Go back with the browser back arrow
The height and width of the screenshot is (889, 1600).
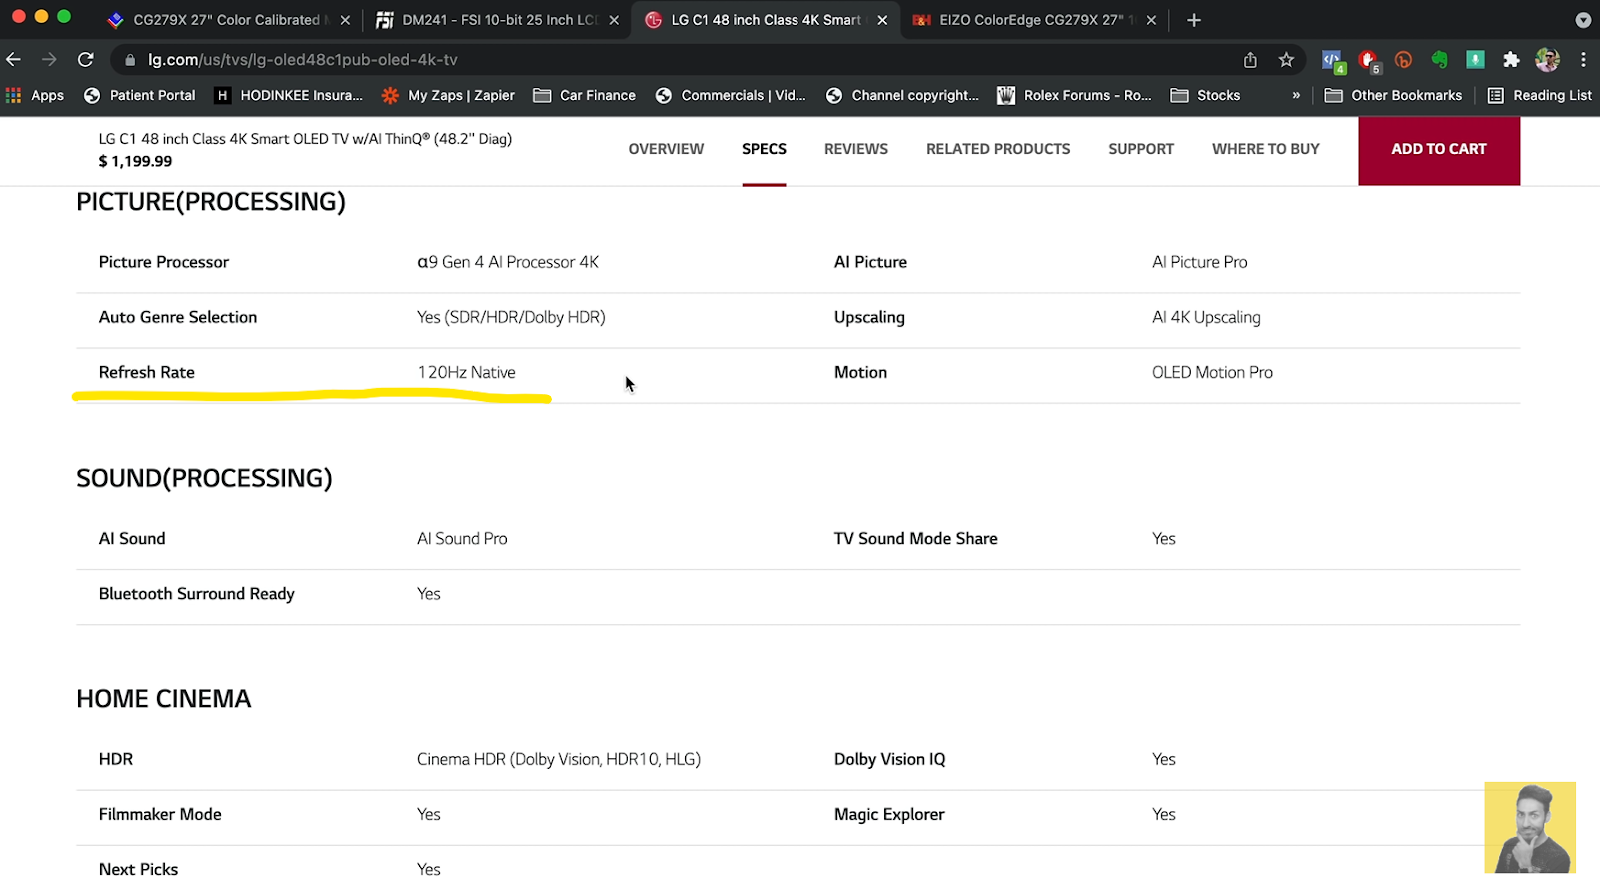point(14,60)
